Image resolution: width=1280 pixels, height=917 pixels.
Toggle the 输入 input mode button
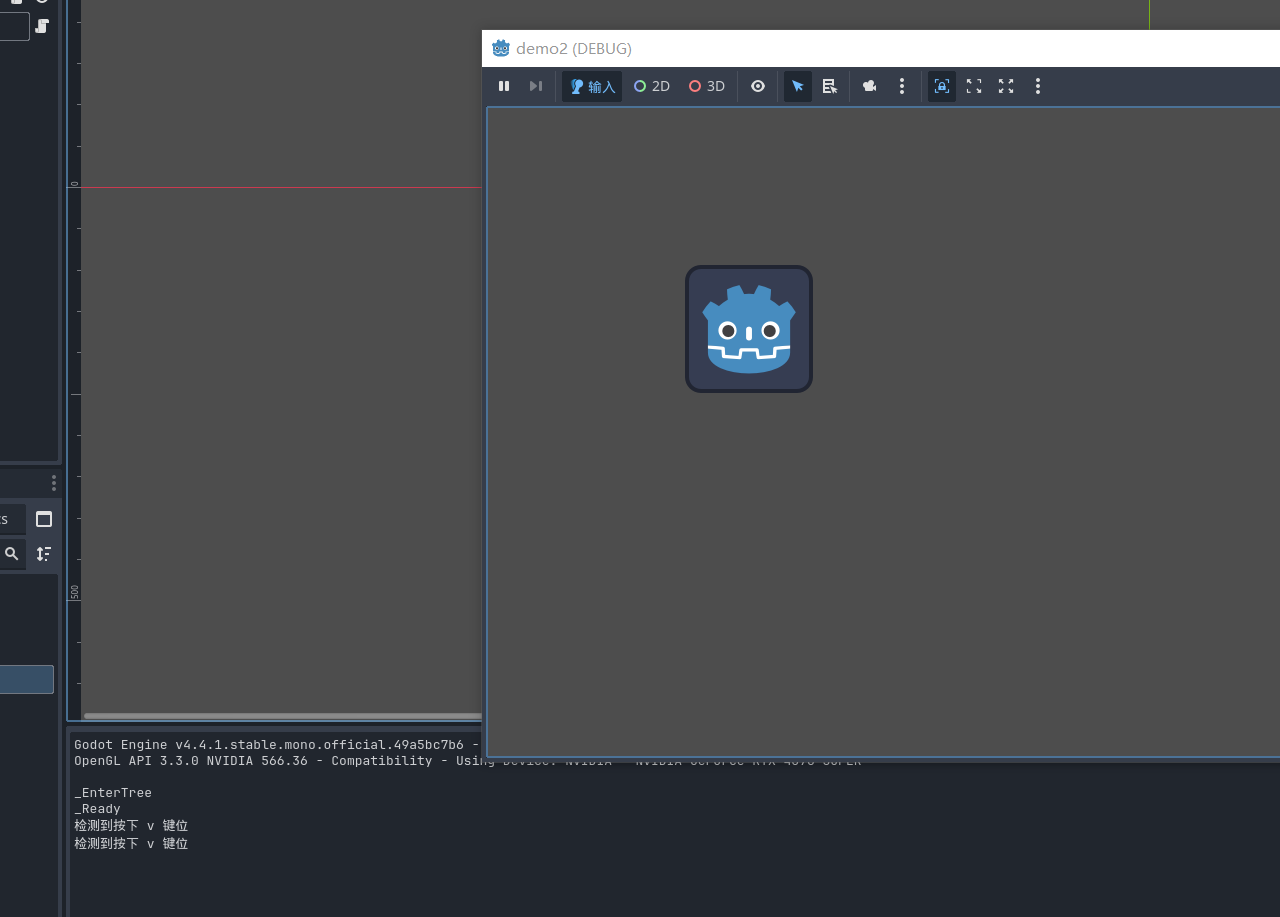tap(592, 86)
